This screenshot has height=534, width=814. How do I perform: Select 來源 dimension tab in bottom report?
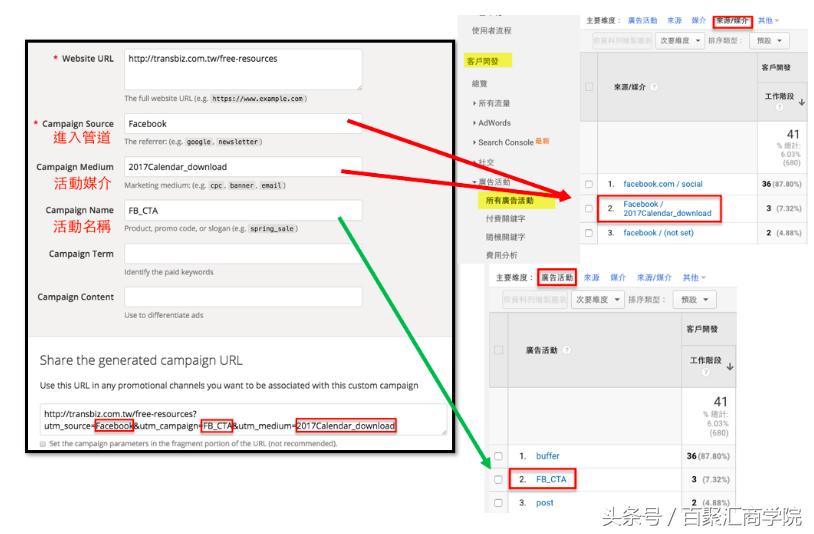tap(591, 278)
